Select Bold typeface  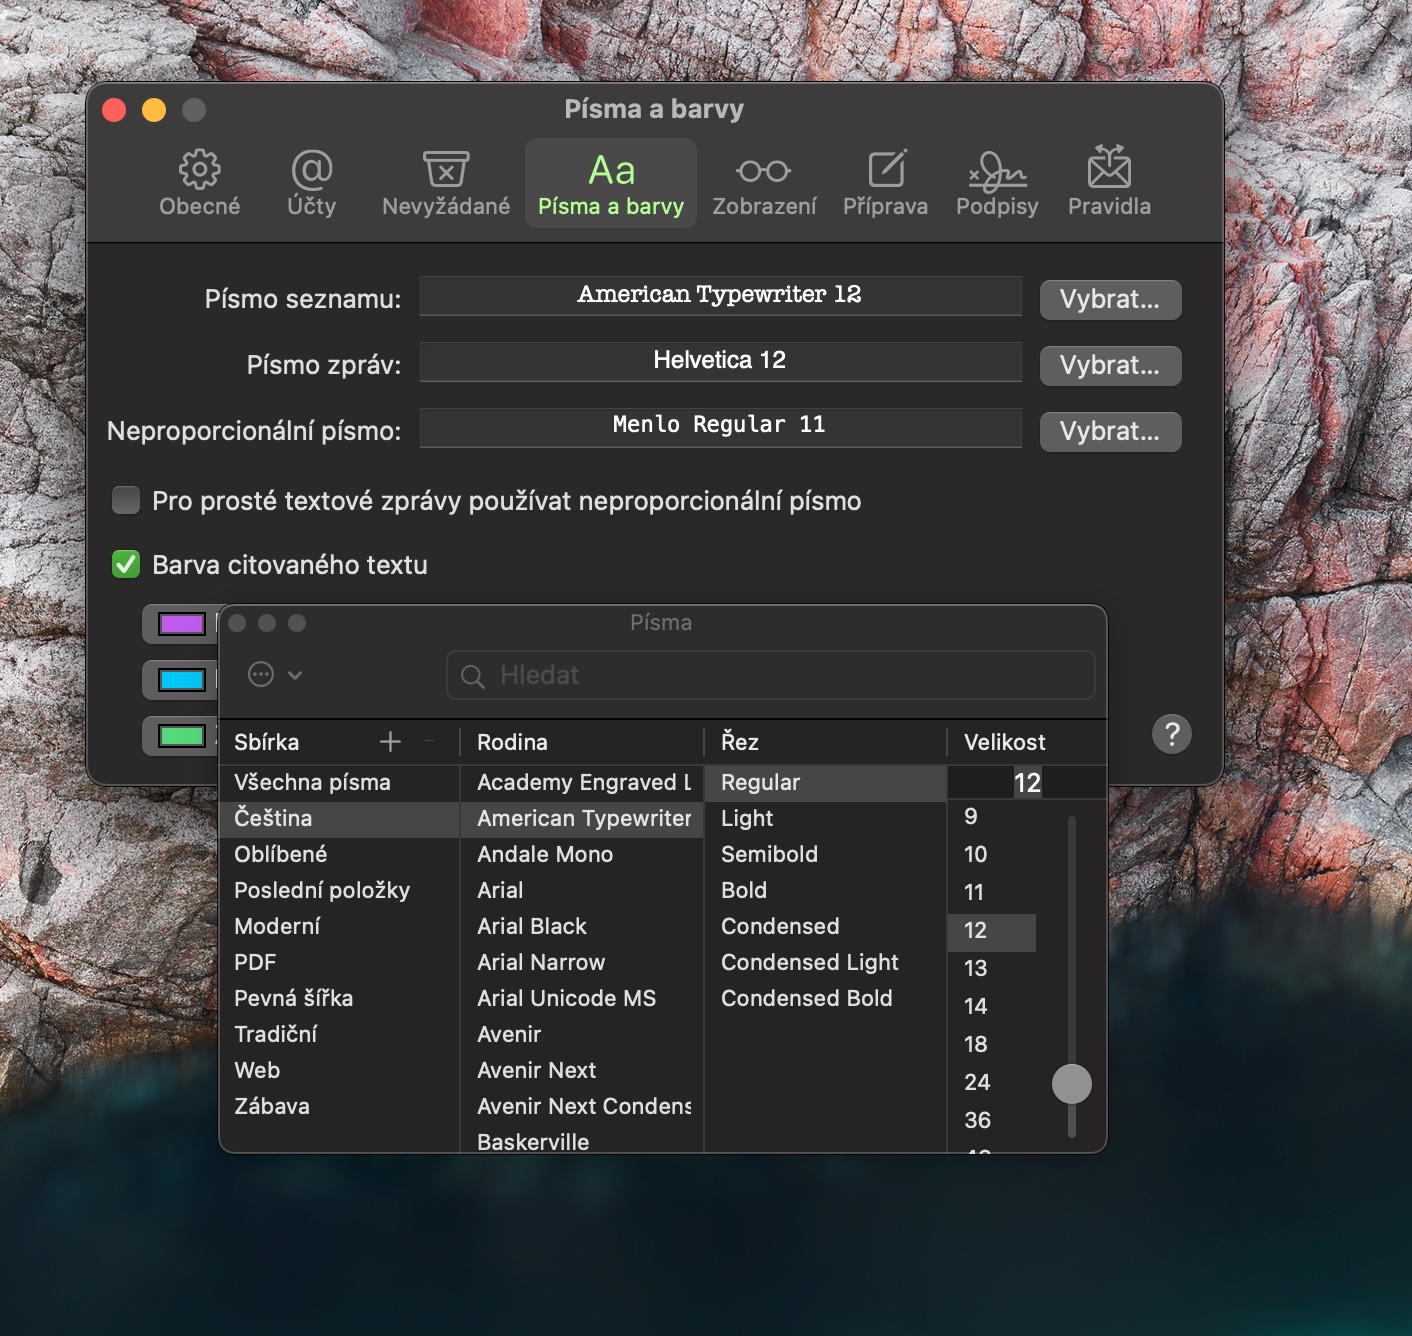click(x=825, y=890)
